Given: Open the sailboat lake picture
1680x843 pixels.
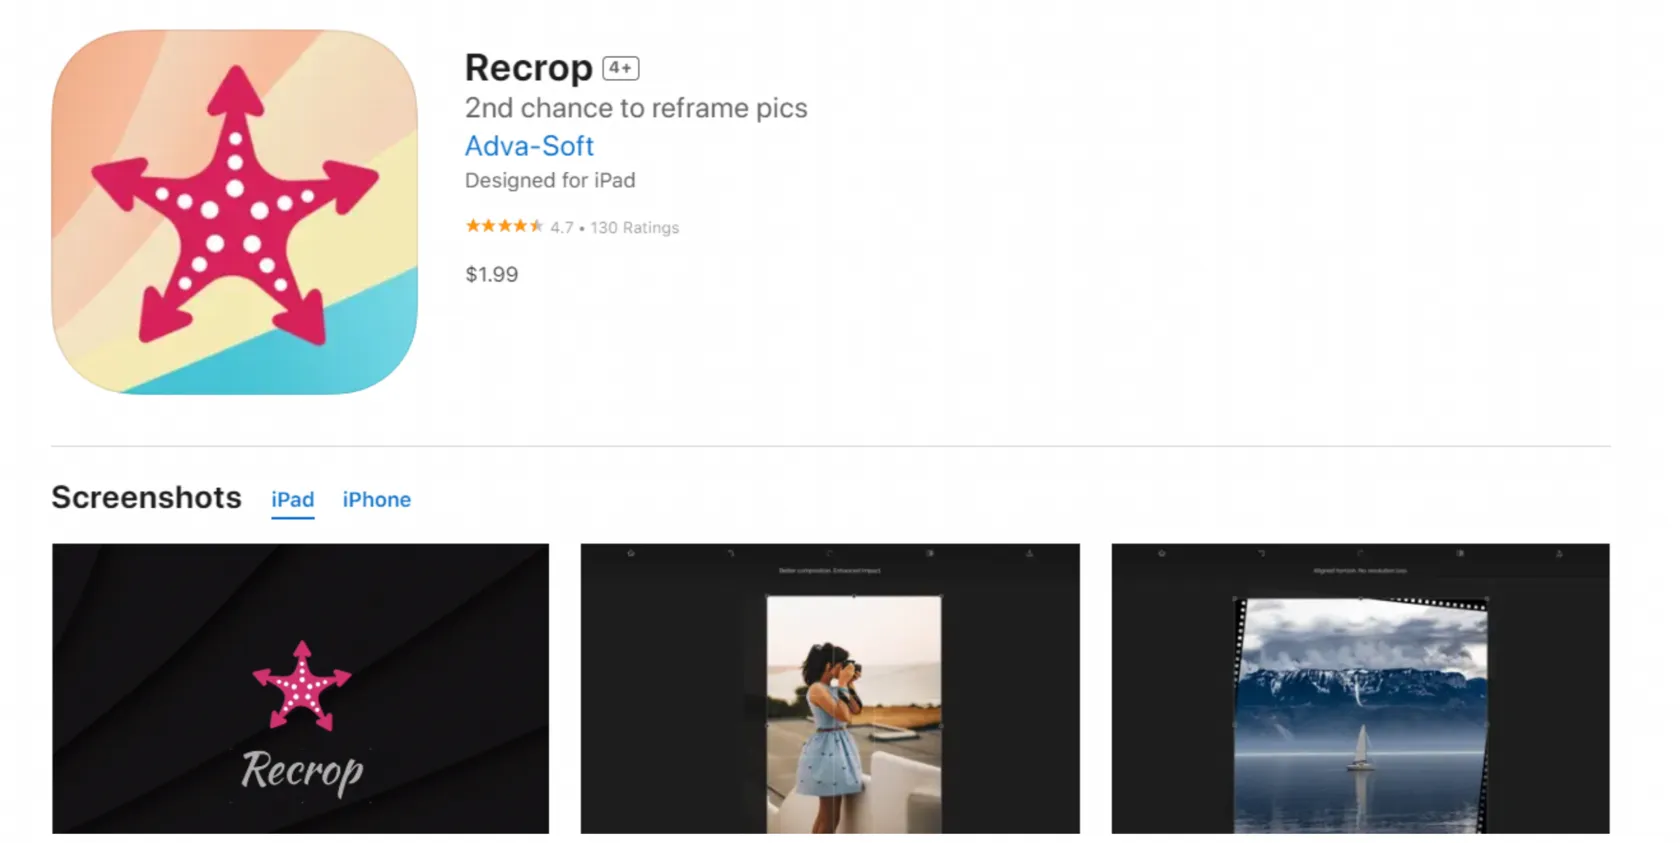Looking at the screenshot, I should click(1361, 714).
